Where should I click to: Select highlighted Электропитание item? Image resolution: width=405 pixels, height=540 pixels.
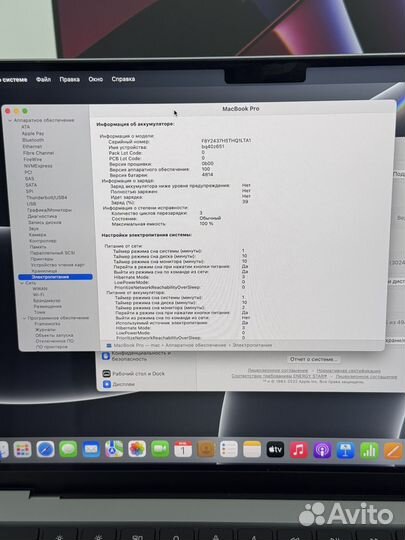tap(55, 277)
